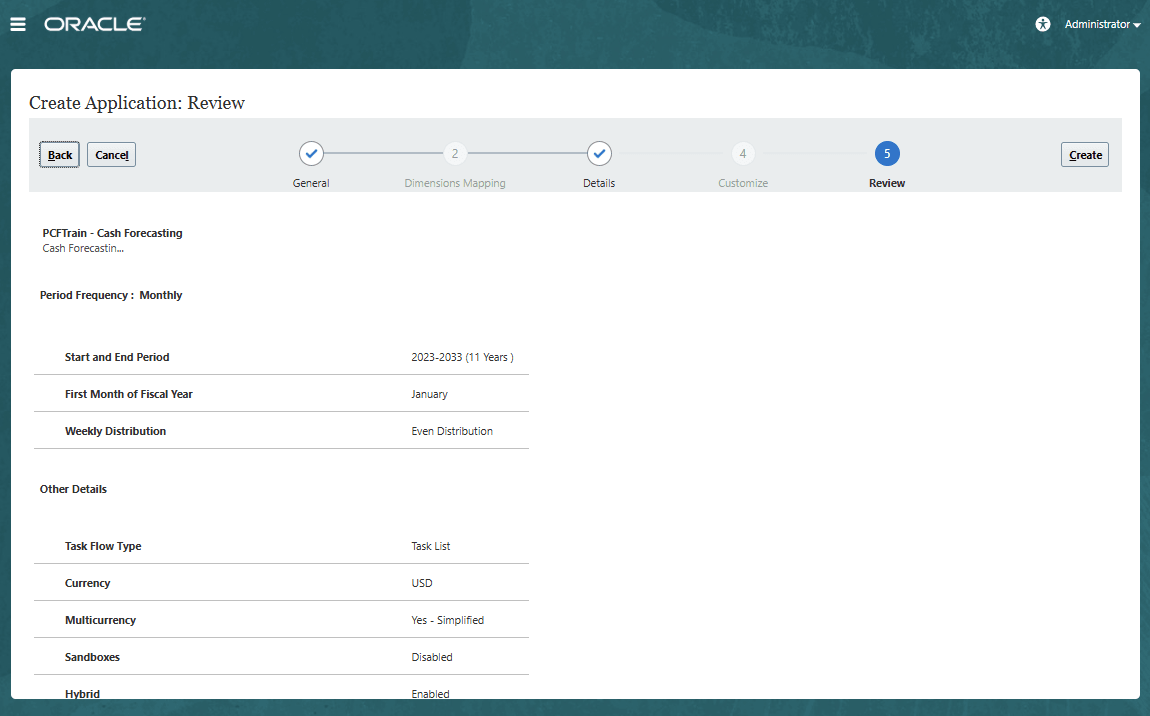Select step 2 Dimensions Mapping circle
This screenshot has height=716, width=1150.
click(x=455, y=154)
